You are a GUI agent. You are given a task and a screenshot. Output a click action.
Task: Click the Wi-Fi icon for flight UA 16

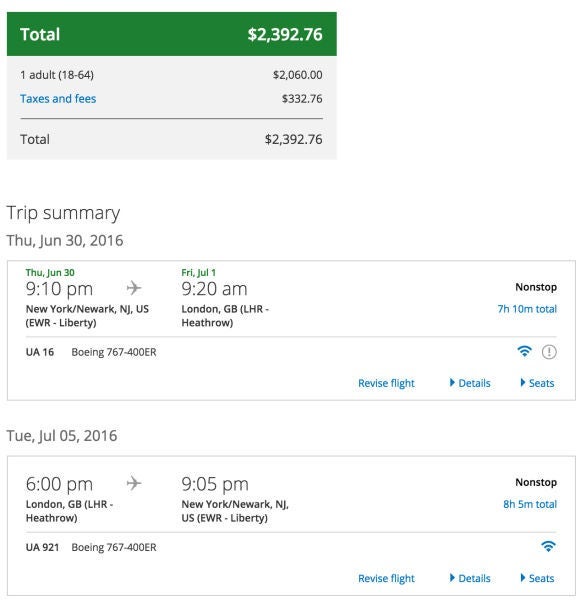[x=524, y=351]
